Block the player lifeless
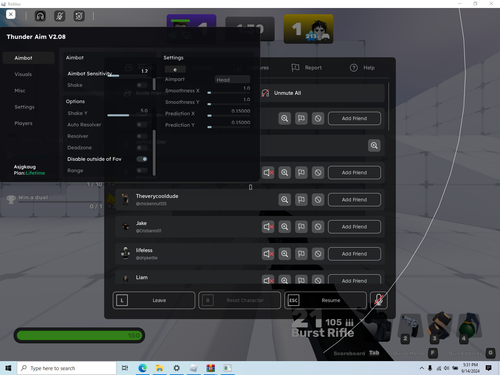Image resolution: width=500 pixels, height=375 pixels. 318,254
